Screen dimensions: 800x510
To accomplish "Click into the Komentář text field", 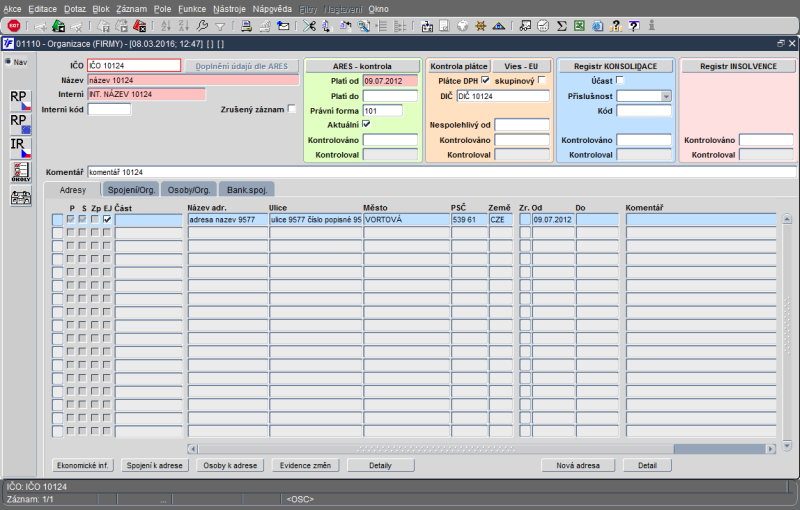I will pyautogui.click(x=442, y=172).
